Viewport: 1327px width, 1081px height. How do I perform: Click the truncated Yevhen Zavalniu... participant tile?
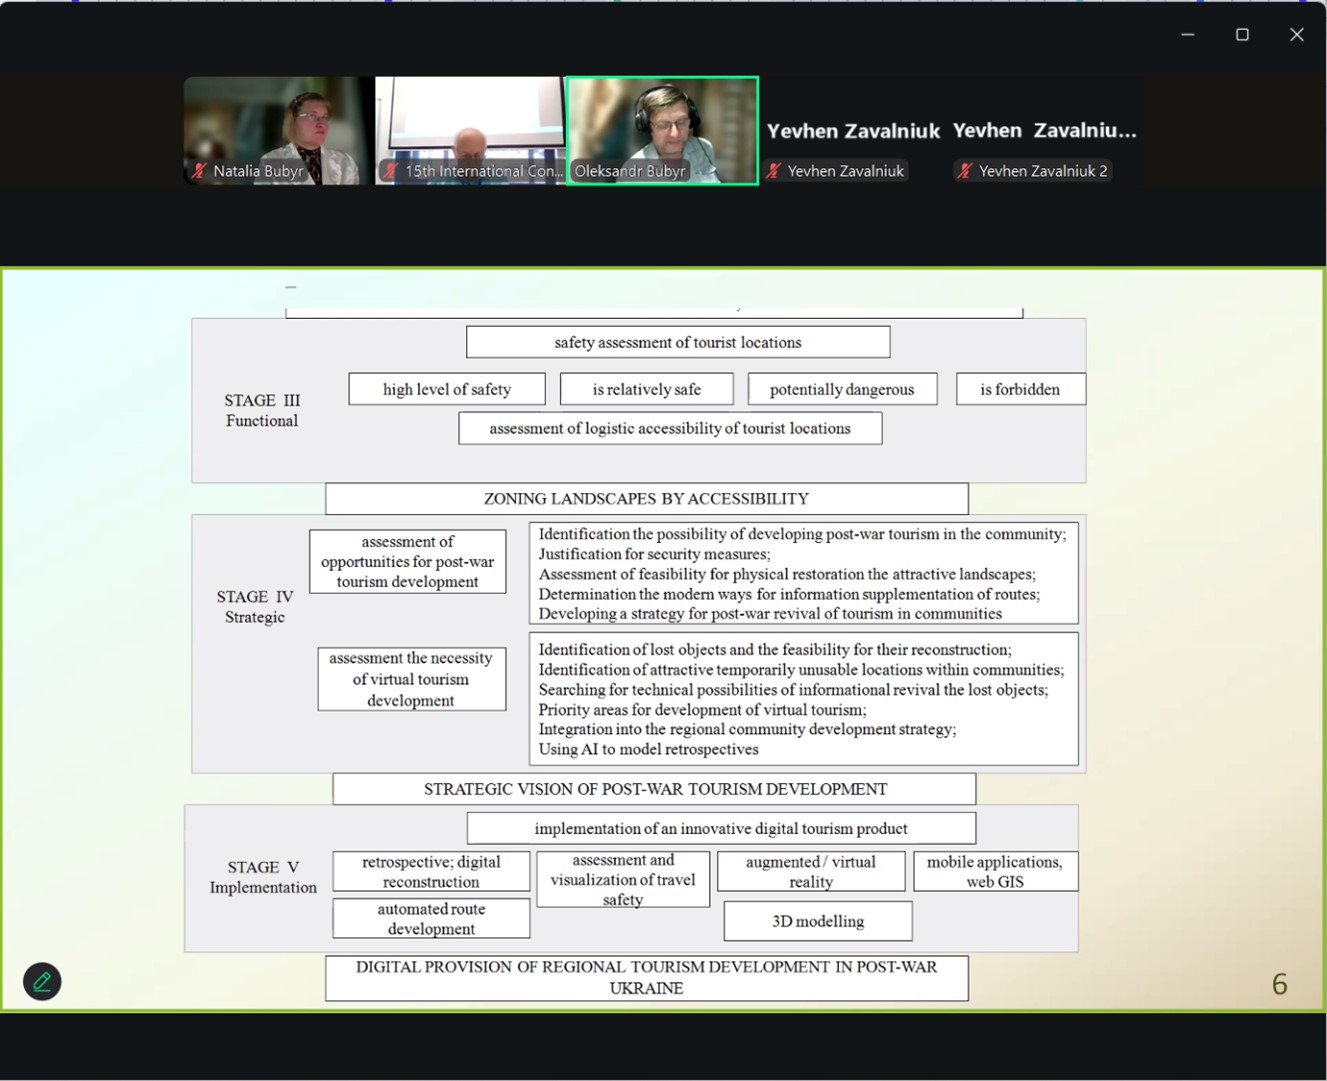[x=1044, y=131]
